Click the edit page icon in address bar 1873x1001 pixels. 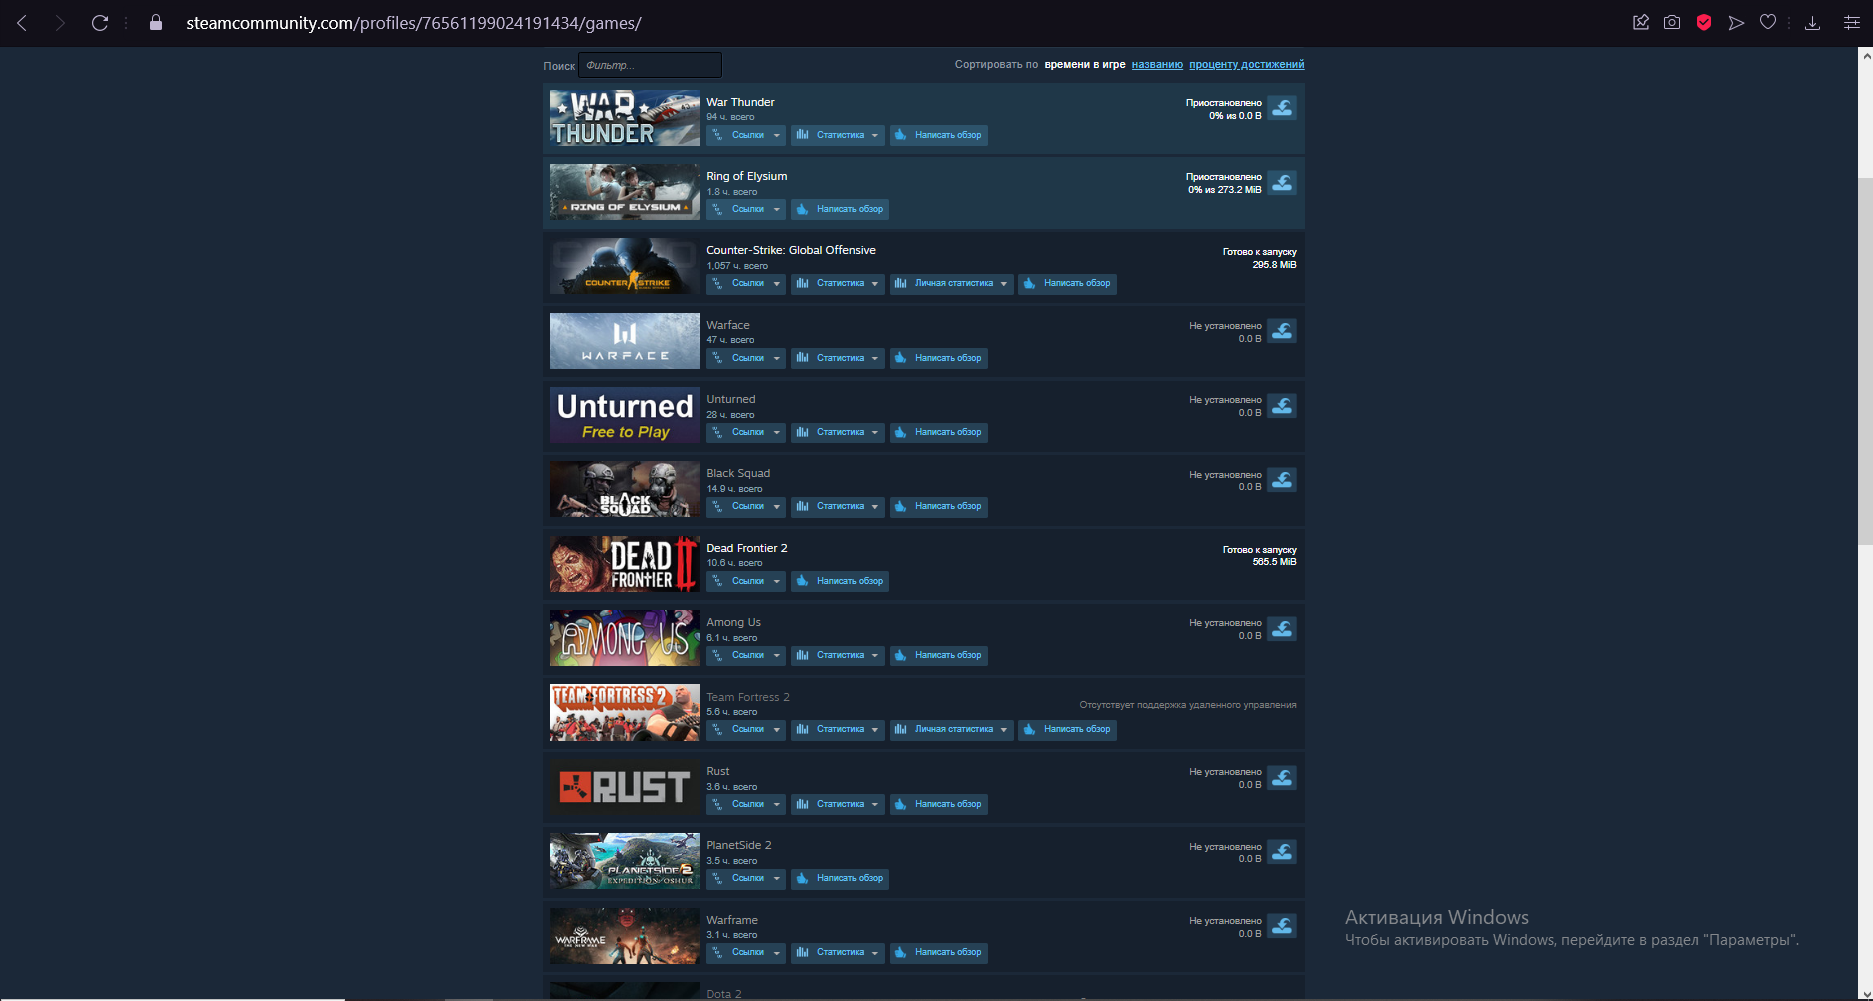(x=1641, y=22)
